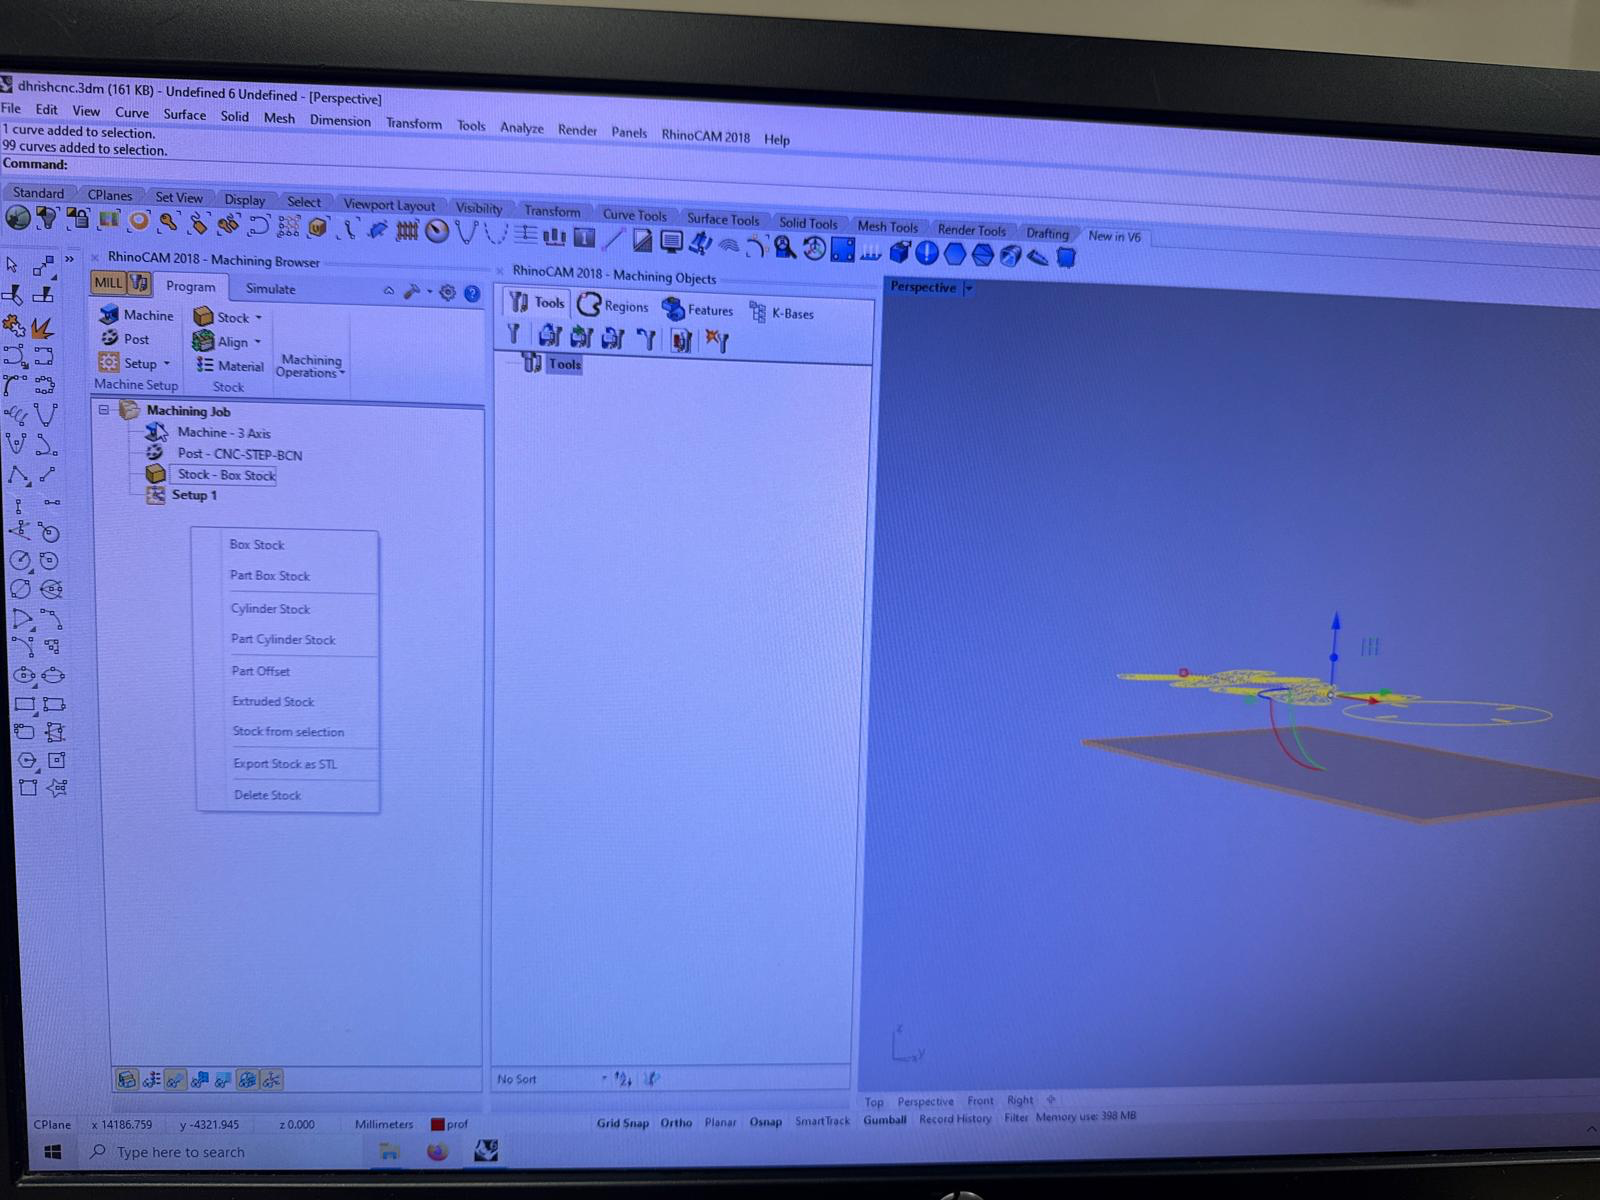Choose Delete Stock from the menu
1600x1200 pixels.
click(267, 795)
